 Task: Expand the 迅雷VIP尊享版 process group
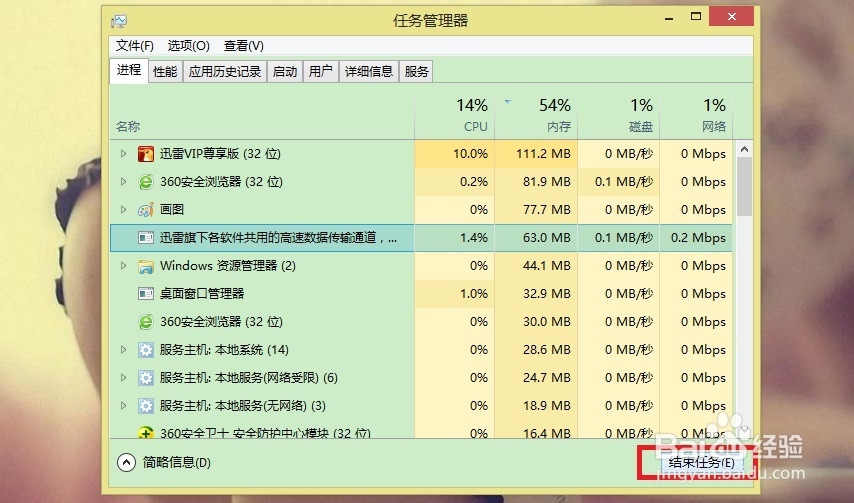point(124,154)
